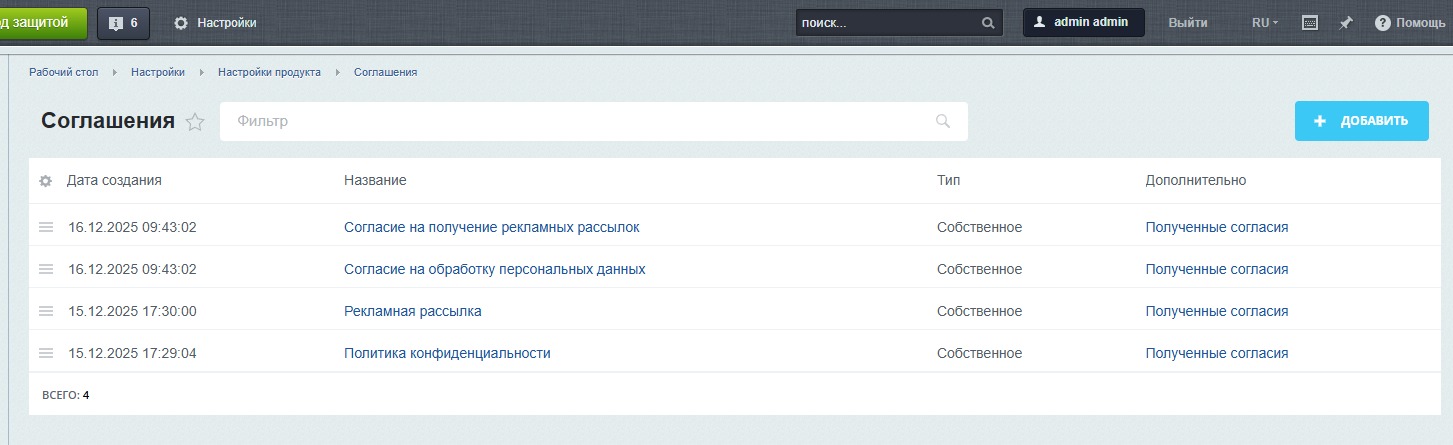1453x445 pixels.
Task: Sort by Название column header
Action: 375,180
